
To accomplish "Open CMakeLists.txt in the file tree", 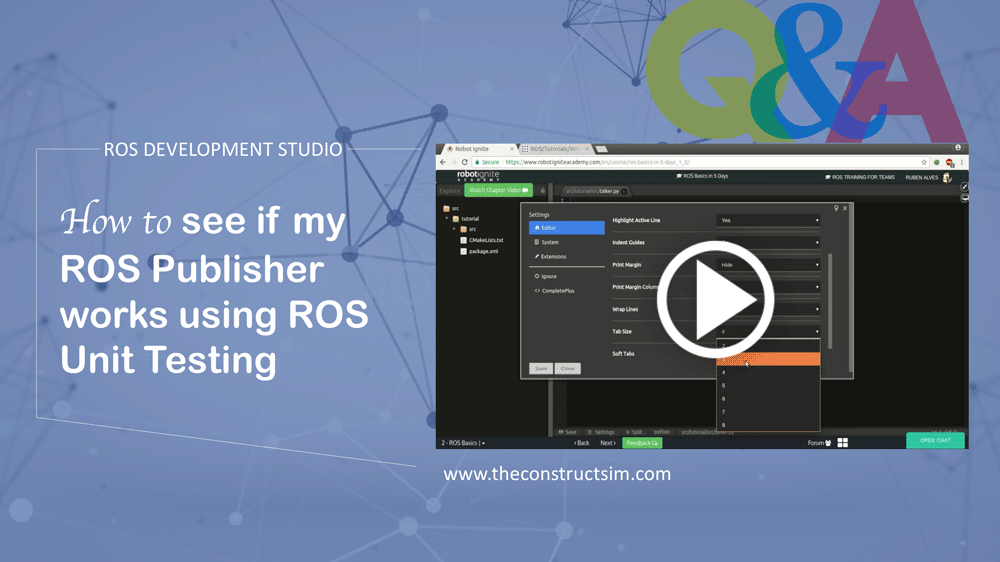I will pyautogui.click(x=482, y=240).
